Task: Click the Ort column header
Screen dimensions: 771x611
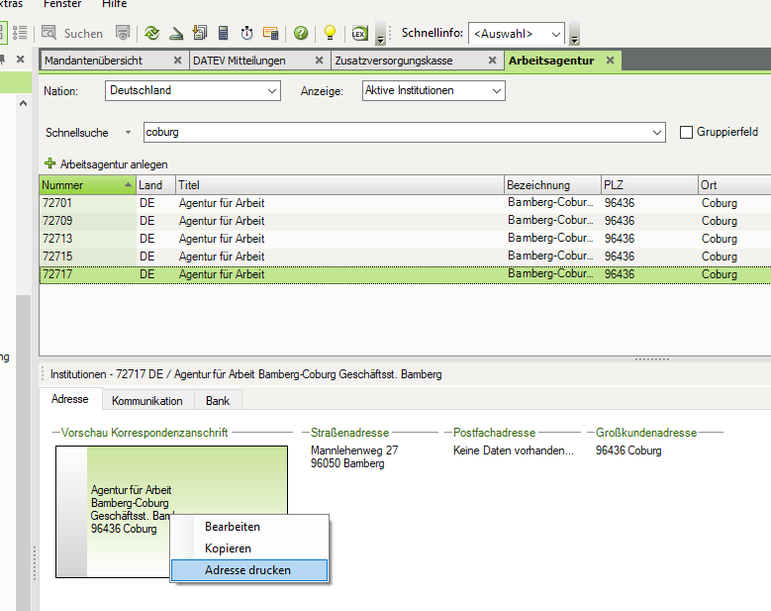Action: 735,185
